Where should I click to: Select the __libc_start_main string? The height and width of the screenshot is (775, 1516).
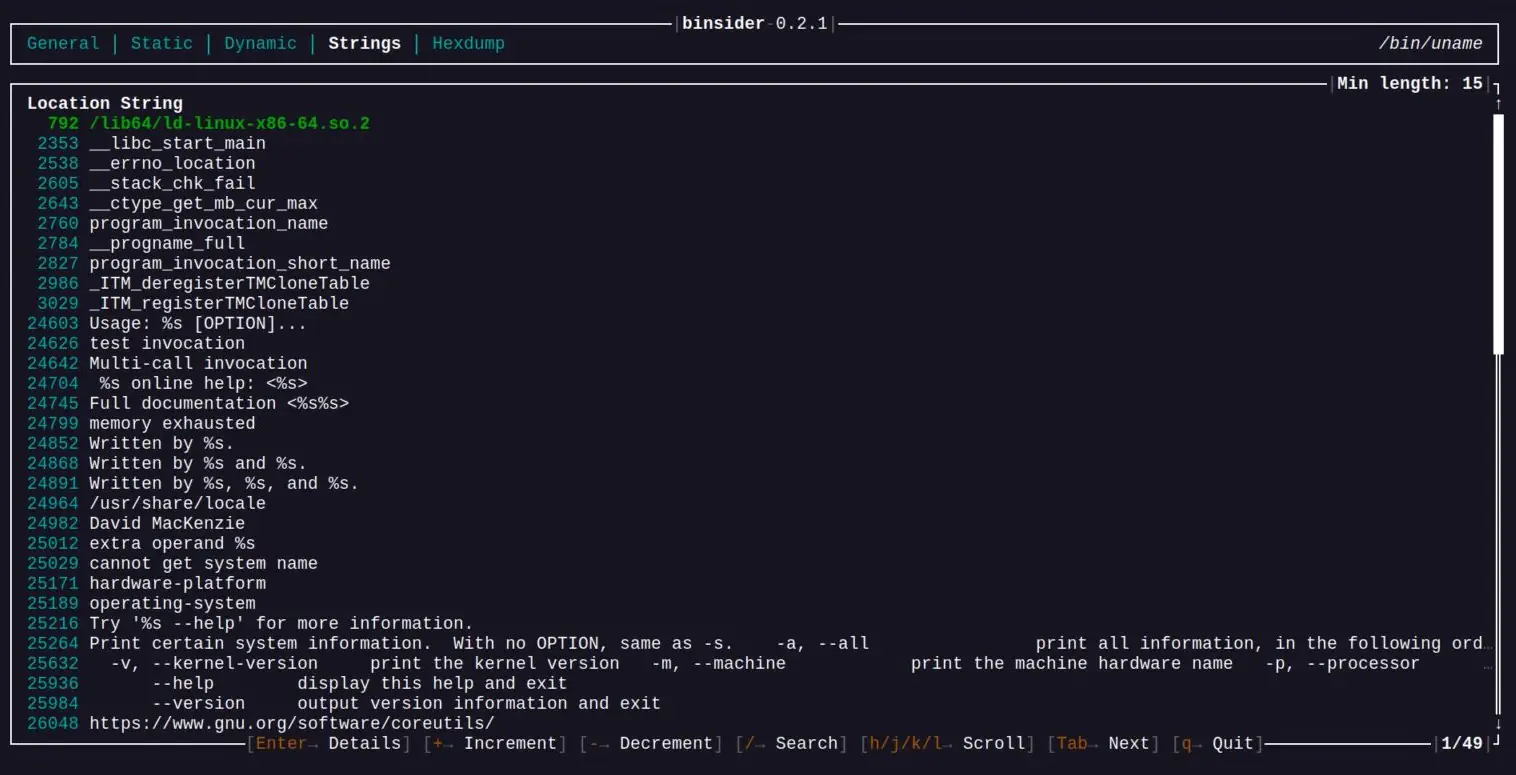pyautogui.click(x=177, y=144)
